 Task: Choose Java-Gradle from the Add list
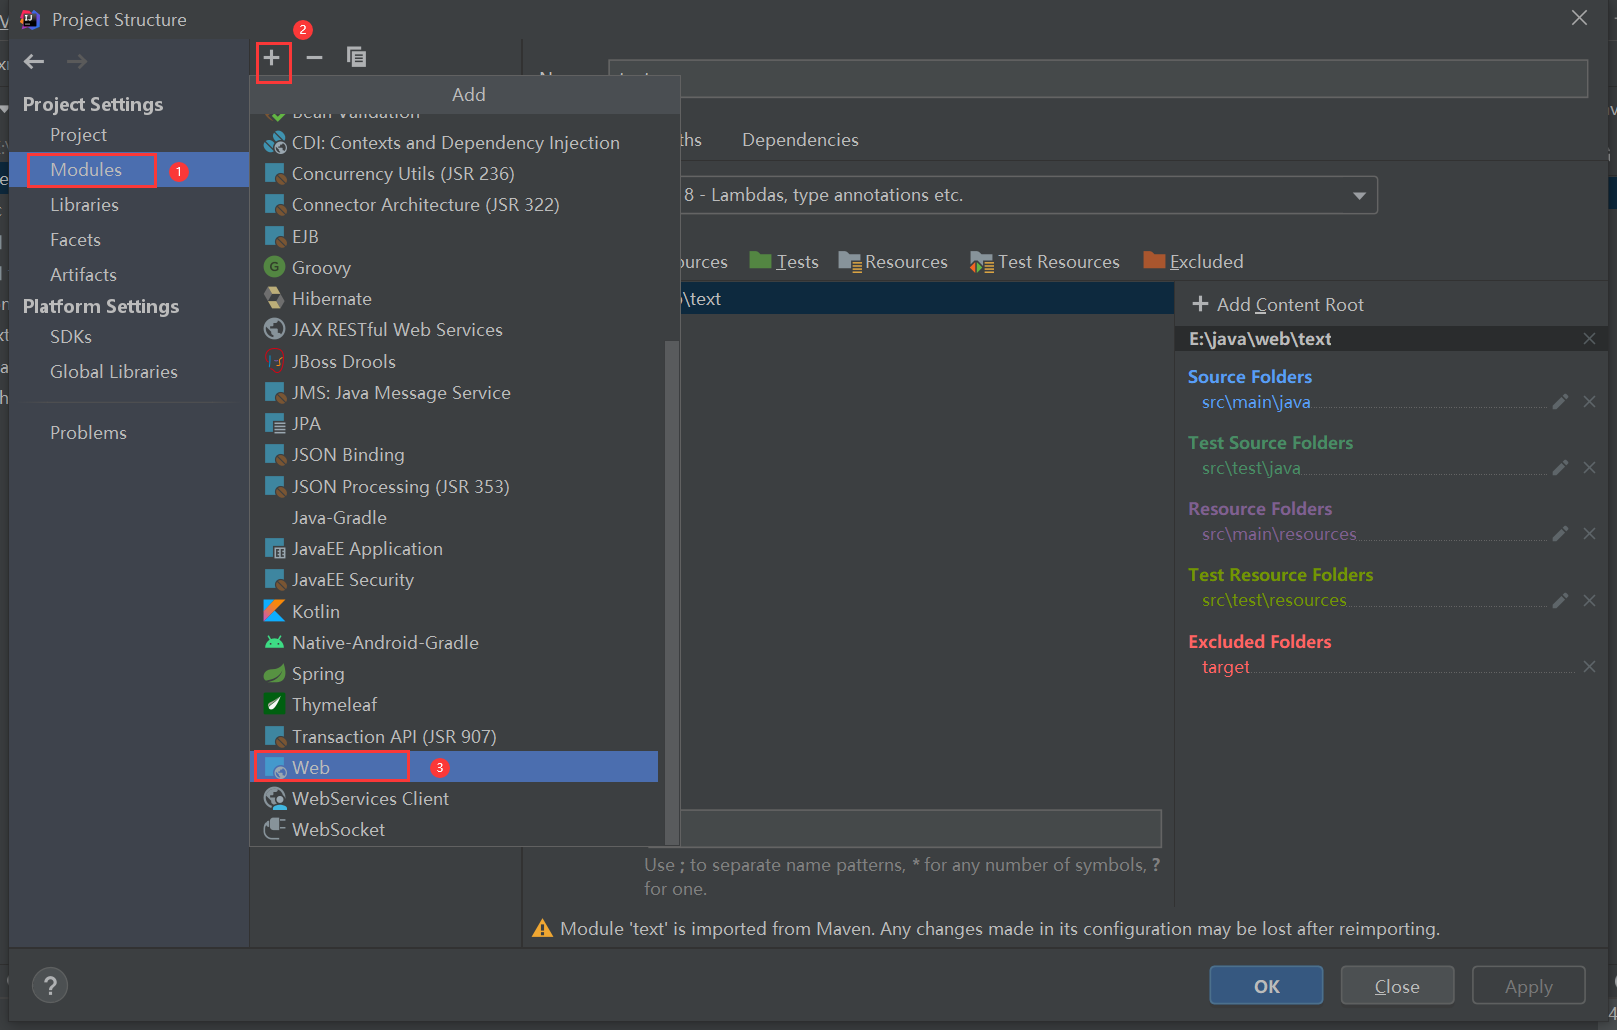[454, 518]
